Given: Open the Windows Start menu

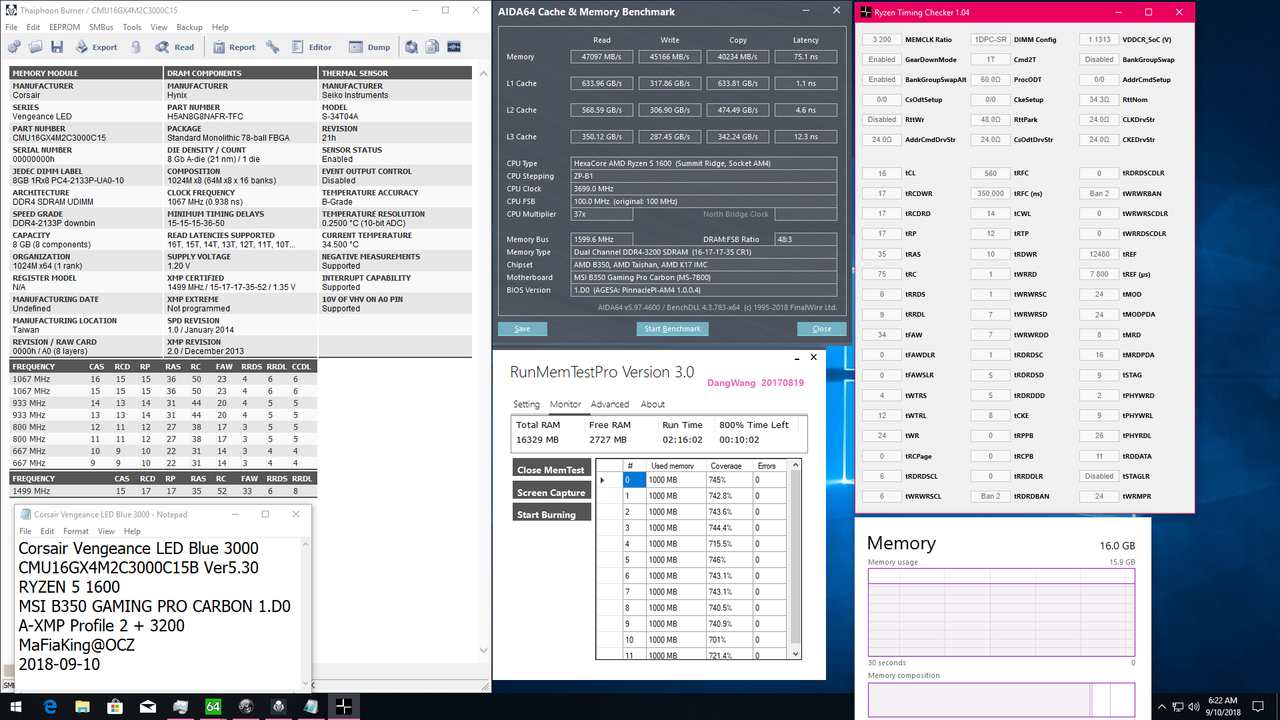Looking at the screenshot, I should click(16, 706).
